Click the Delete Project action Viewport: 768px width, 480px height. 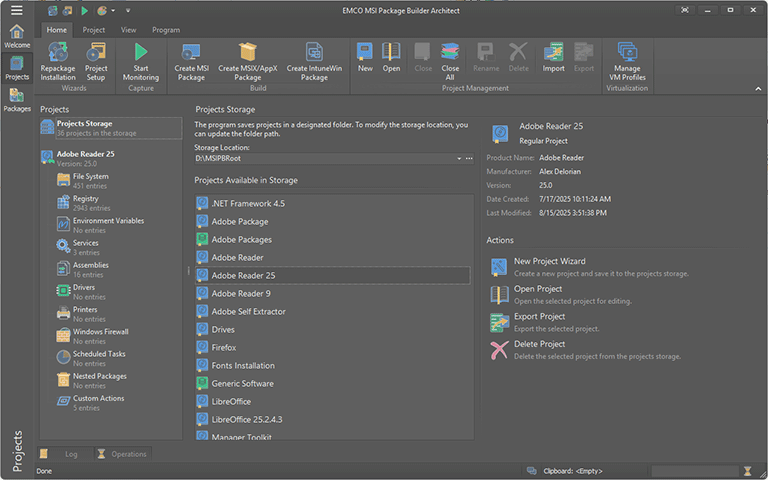(x=539, y=345)
